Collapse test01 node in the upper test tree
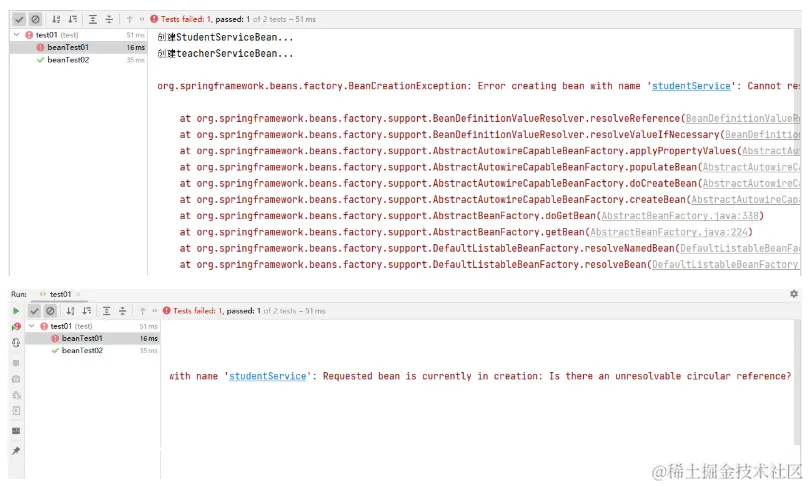The image size is (809, 487). pyautogui.click(x=17, y=35)
